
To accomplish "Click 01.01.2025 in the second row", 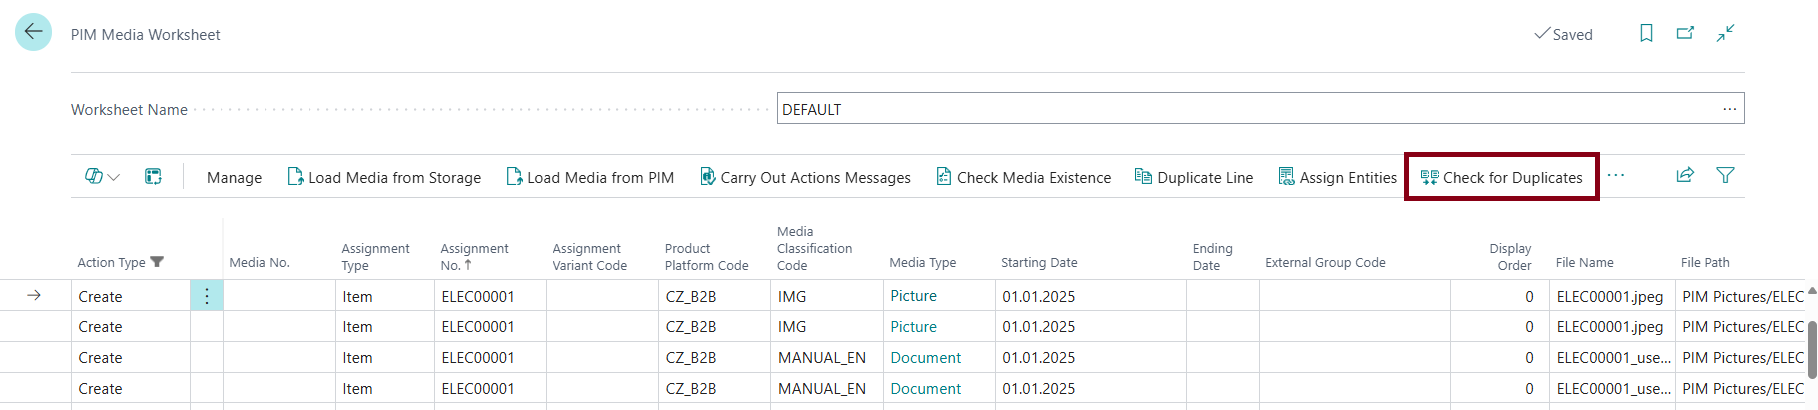I will [1038, 327].
